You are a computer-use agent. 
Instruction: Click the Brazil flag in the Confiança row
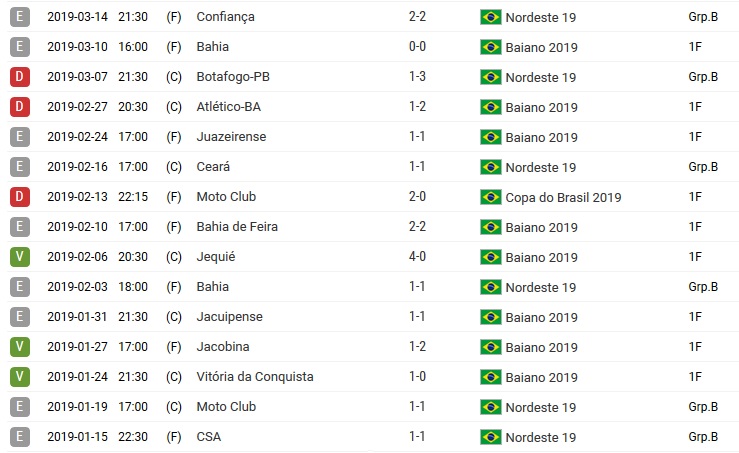490,17
